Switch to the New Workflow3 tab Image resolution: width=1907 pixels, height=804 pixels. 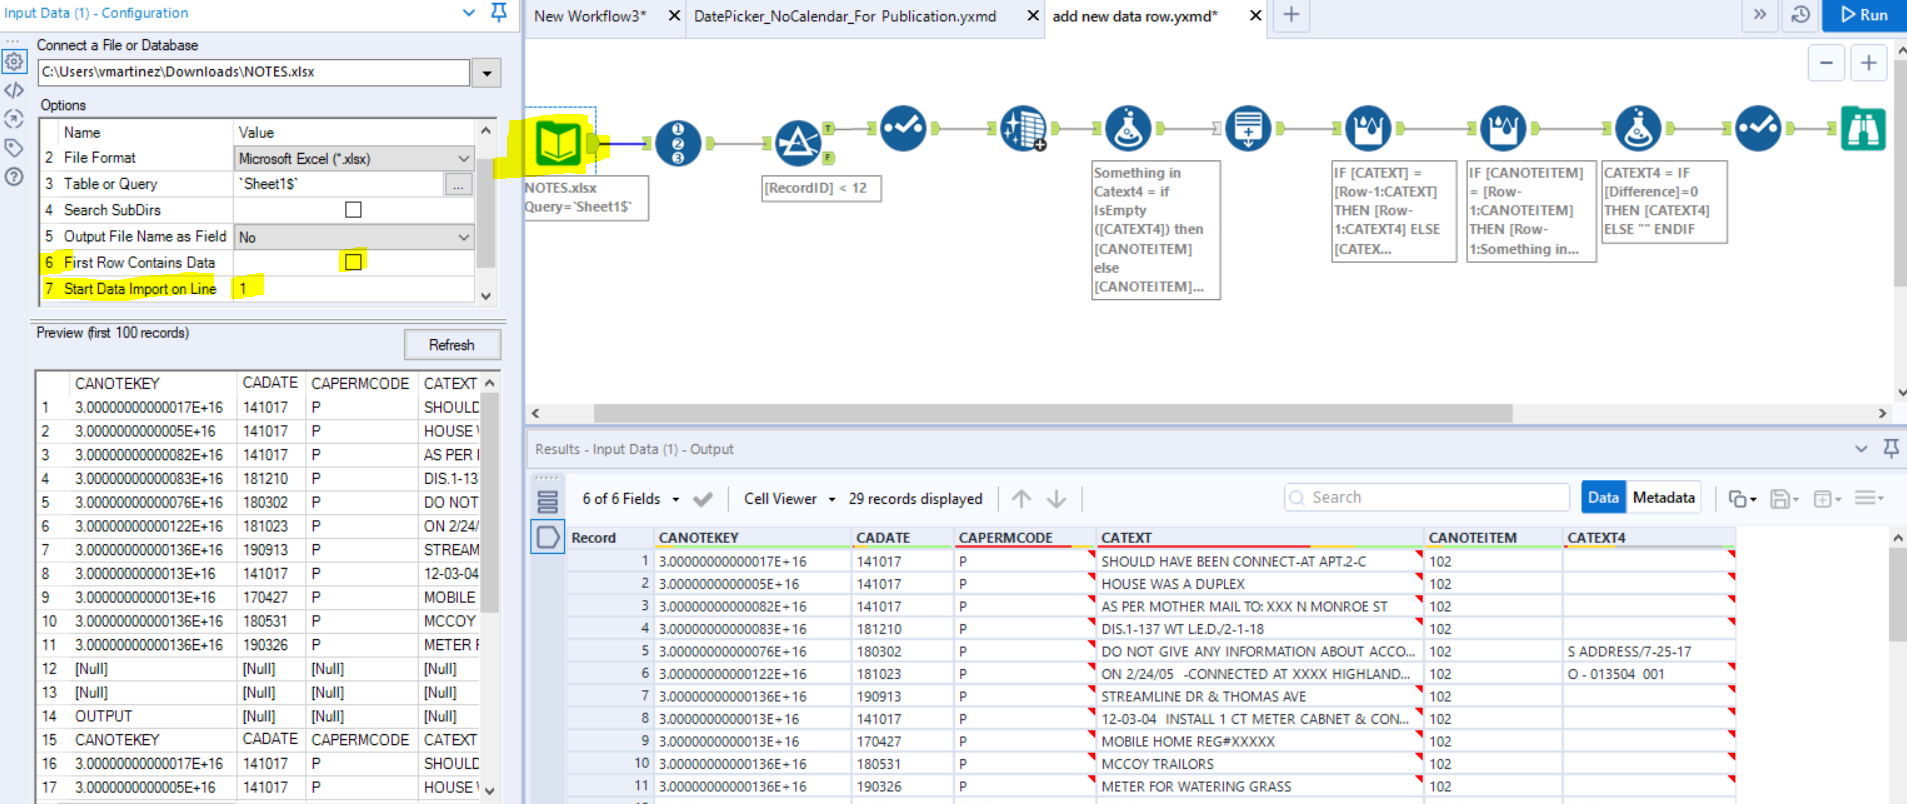(x=590, y=16)
